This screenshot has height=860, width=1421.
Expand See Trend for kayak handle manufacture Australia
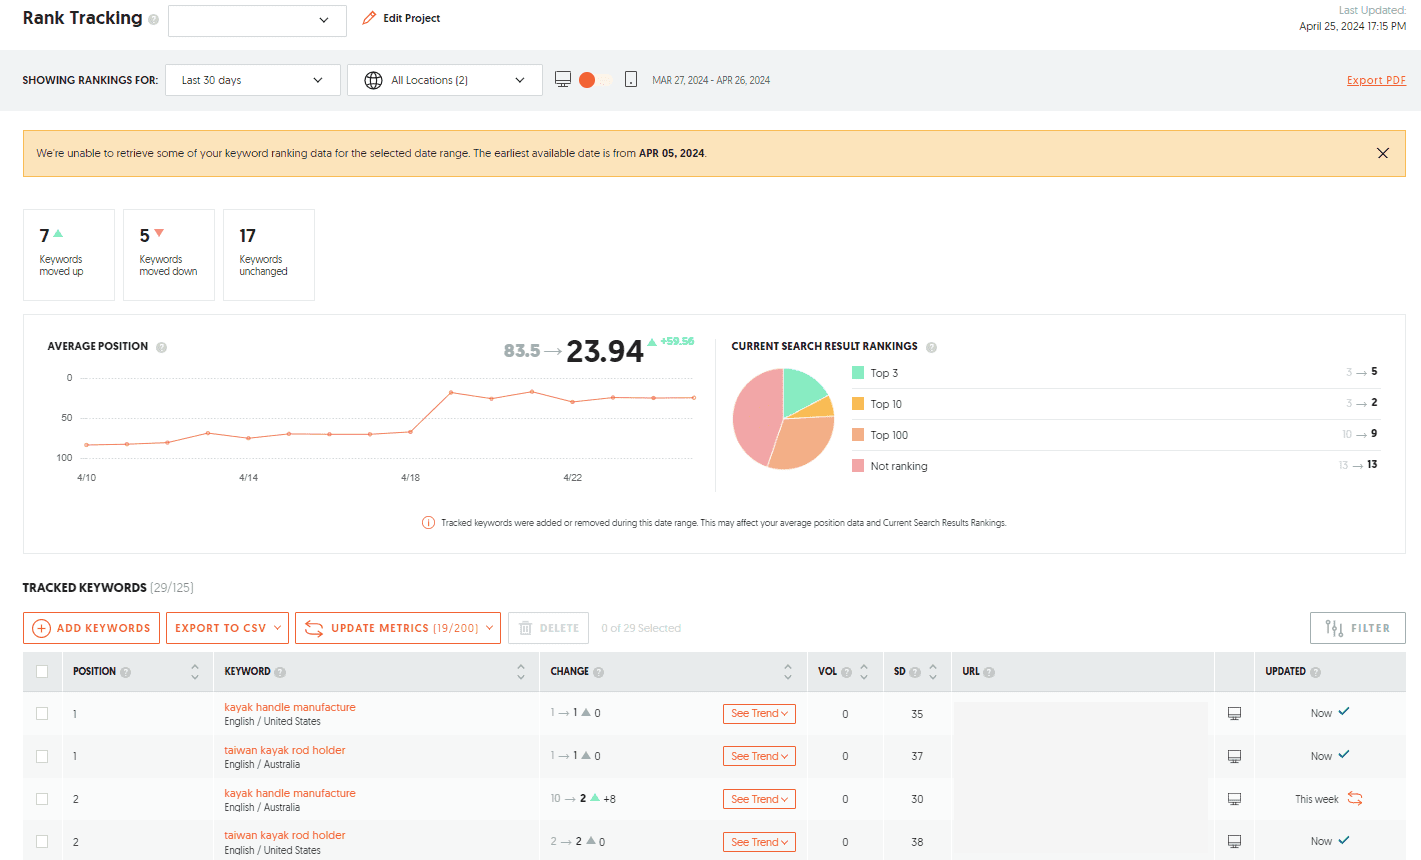[759, 799]
